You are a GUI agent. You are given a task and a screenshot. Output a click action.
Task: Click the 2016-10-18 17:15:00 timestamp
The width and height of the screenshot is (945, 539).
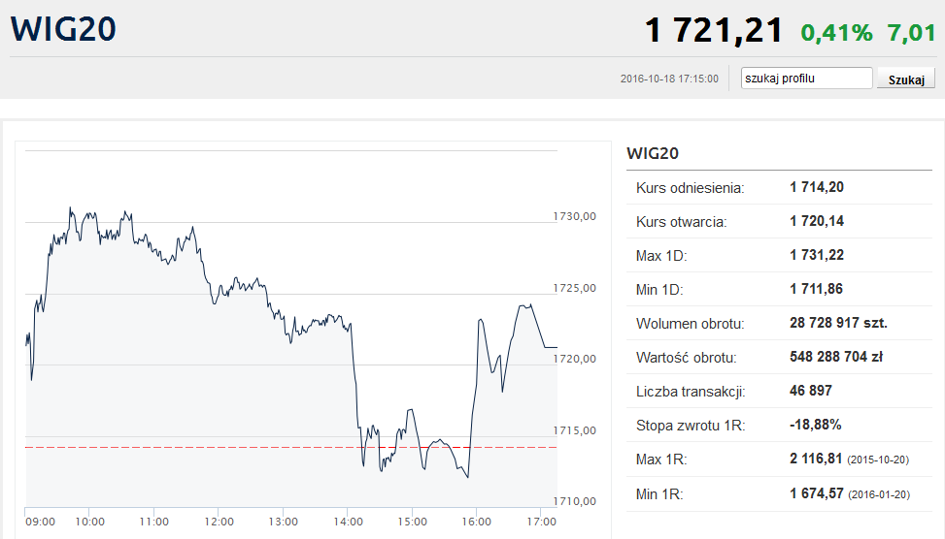point(669,79)
